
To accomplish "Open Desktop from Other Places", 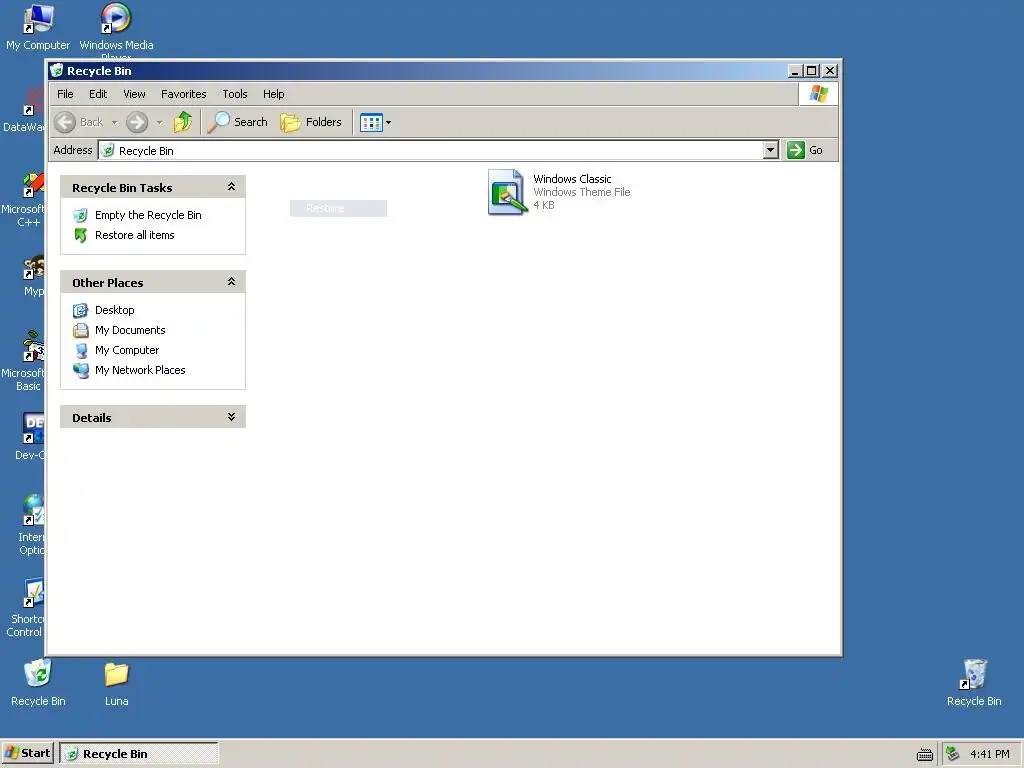I will pyautogui.click(x=114, y=310).
